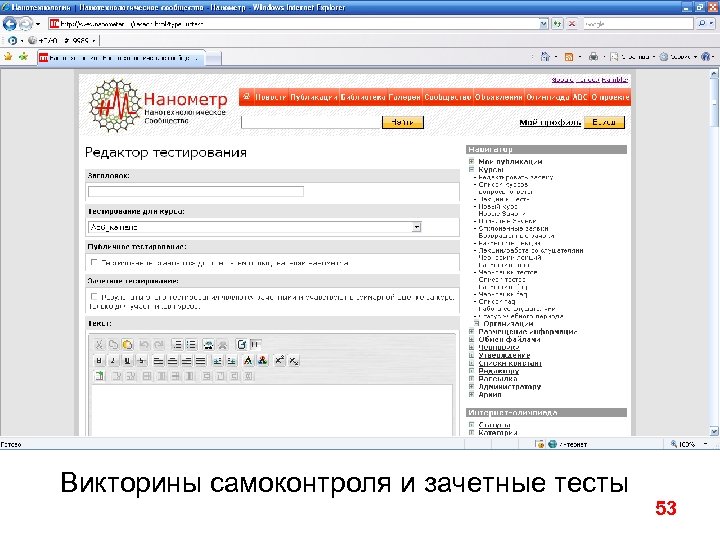Collapse the Курсы tree node
The width and height of the screenshot is (720, 540).
471,169
